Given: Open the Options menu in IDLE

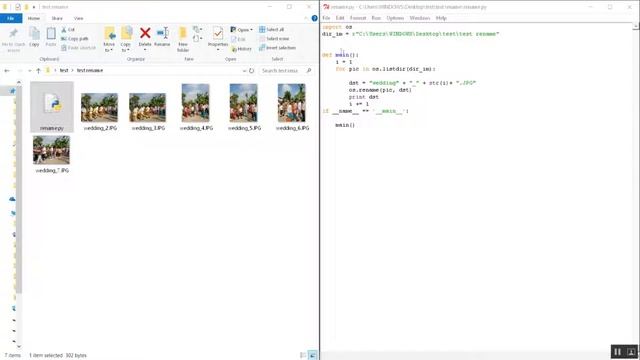Looking at the screenshot, I should tap(395, 18).
